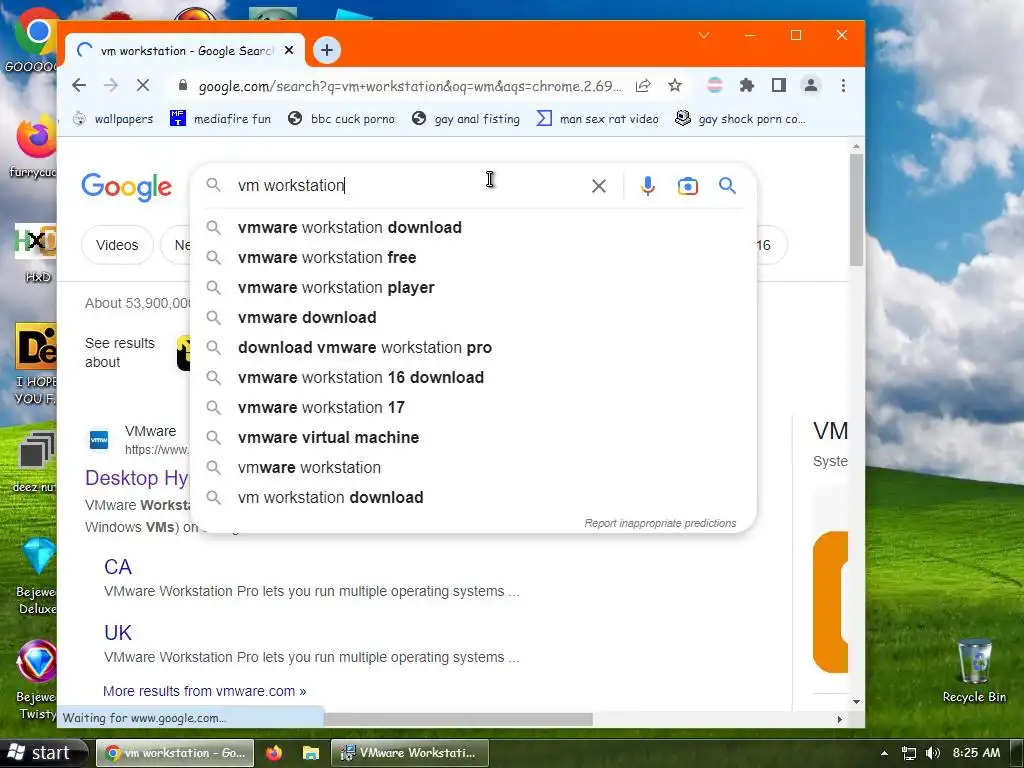Click the horizontal scrollbar right arrow
This screenshot has width=1024, height=768.
pyautogui.click(x=840, y=719)
